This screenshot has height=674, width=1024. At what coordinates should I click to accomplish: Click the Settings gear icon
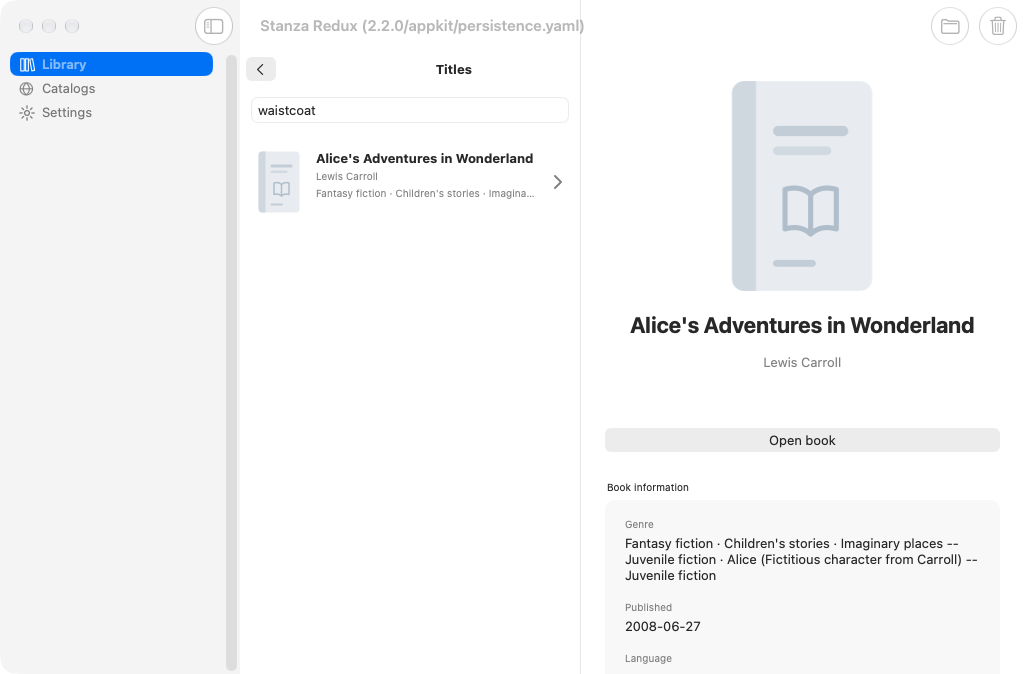click(27, 112)
